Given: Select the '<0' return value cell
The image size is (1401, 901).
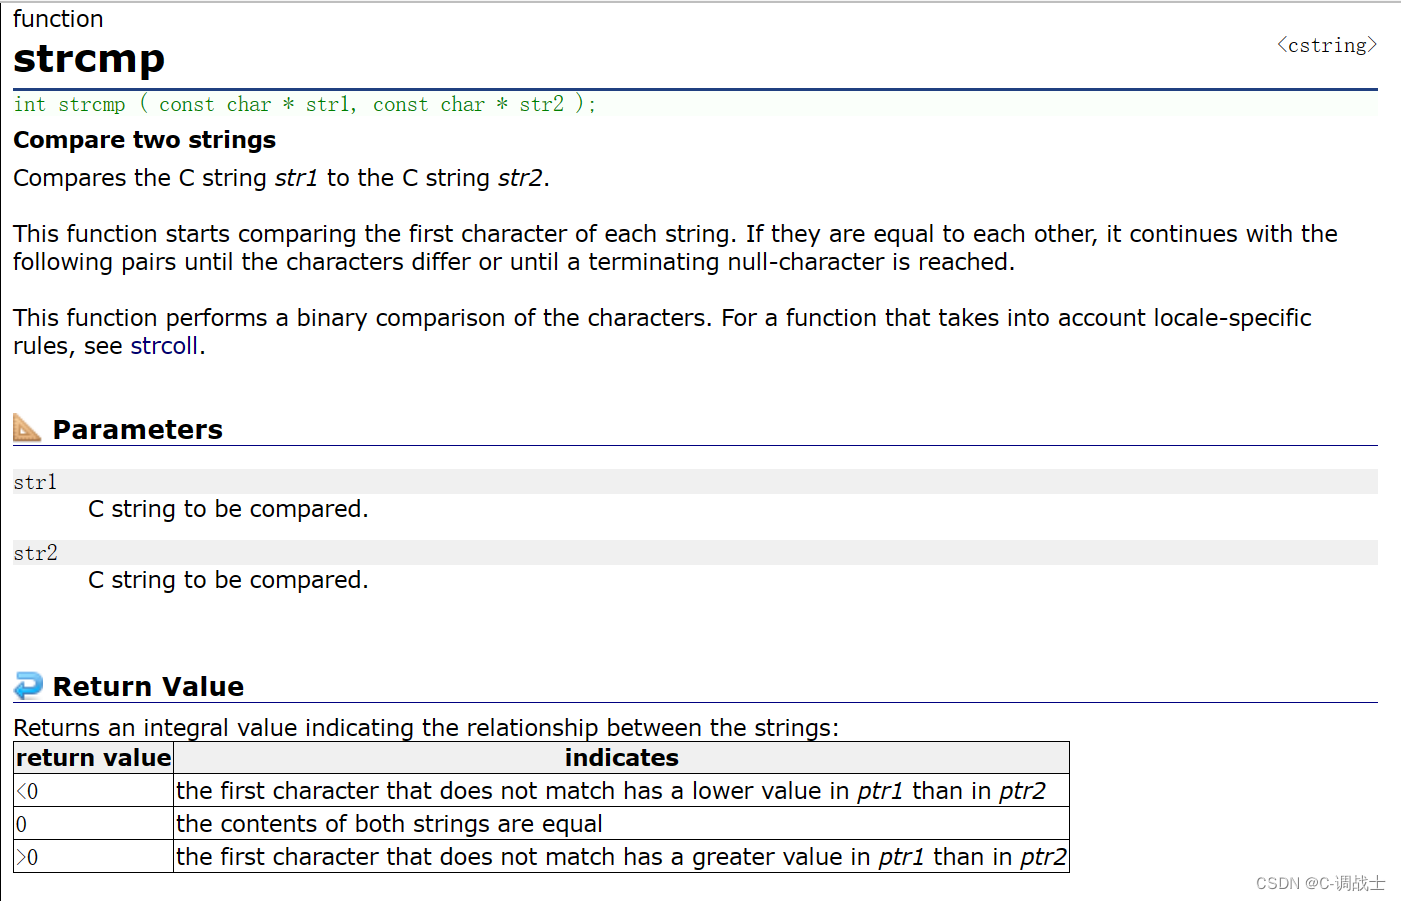Looking at the screenshot, I should click(27, 791).
